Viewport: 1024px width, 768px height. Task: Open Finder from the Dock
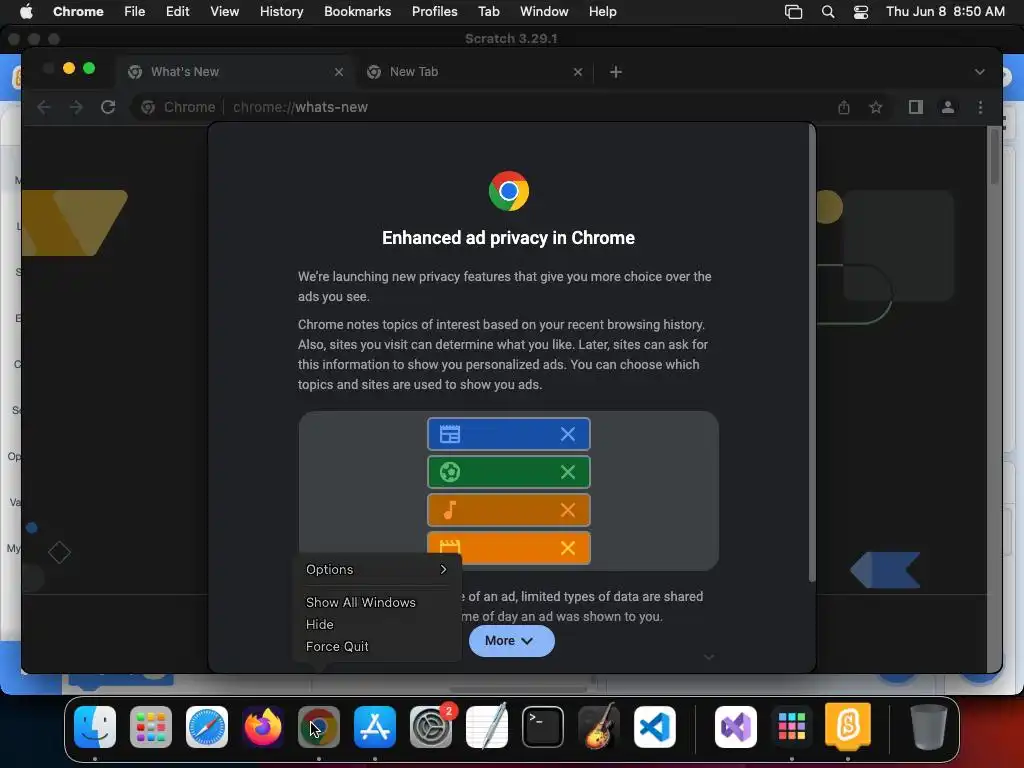pos(95,726)
